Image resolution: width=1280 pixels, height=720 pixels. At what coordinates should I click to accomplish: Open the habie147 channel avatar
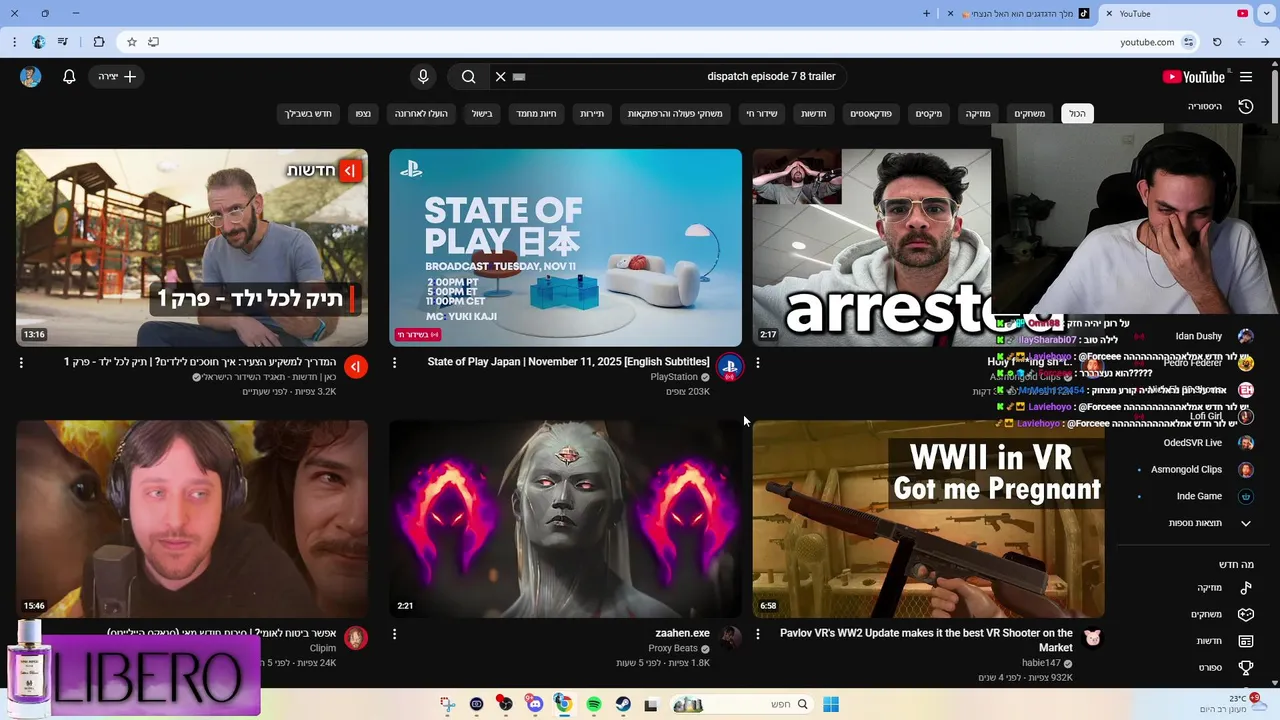pyautogui.click(x=1092, y=638)
